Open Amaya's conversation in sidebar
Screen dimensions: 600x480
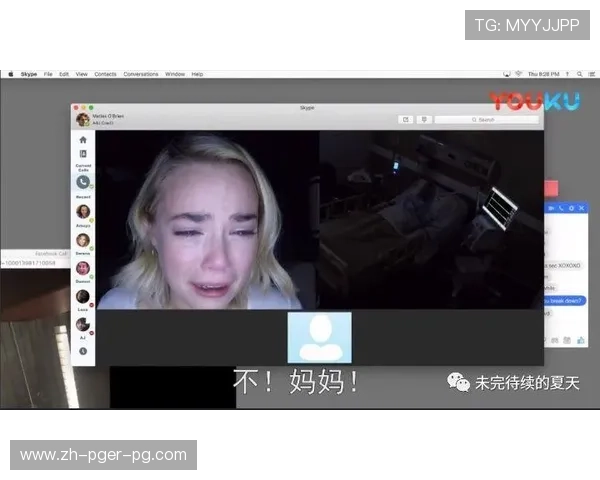point(83,212)
